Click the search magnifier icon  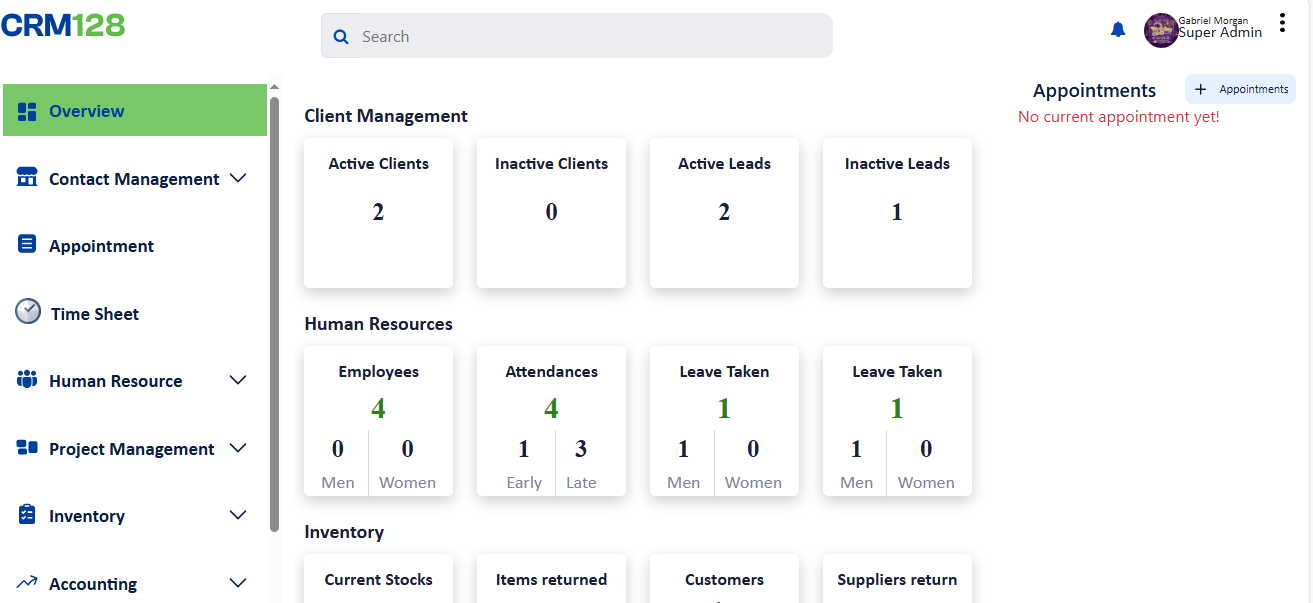pos(341,37)
